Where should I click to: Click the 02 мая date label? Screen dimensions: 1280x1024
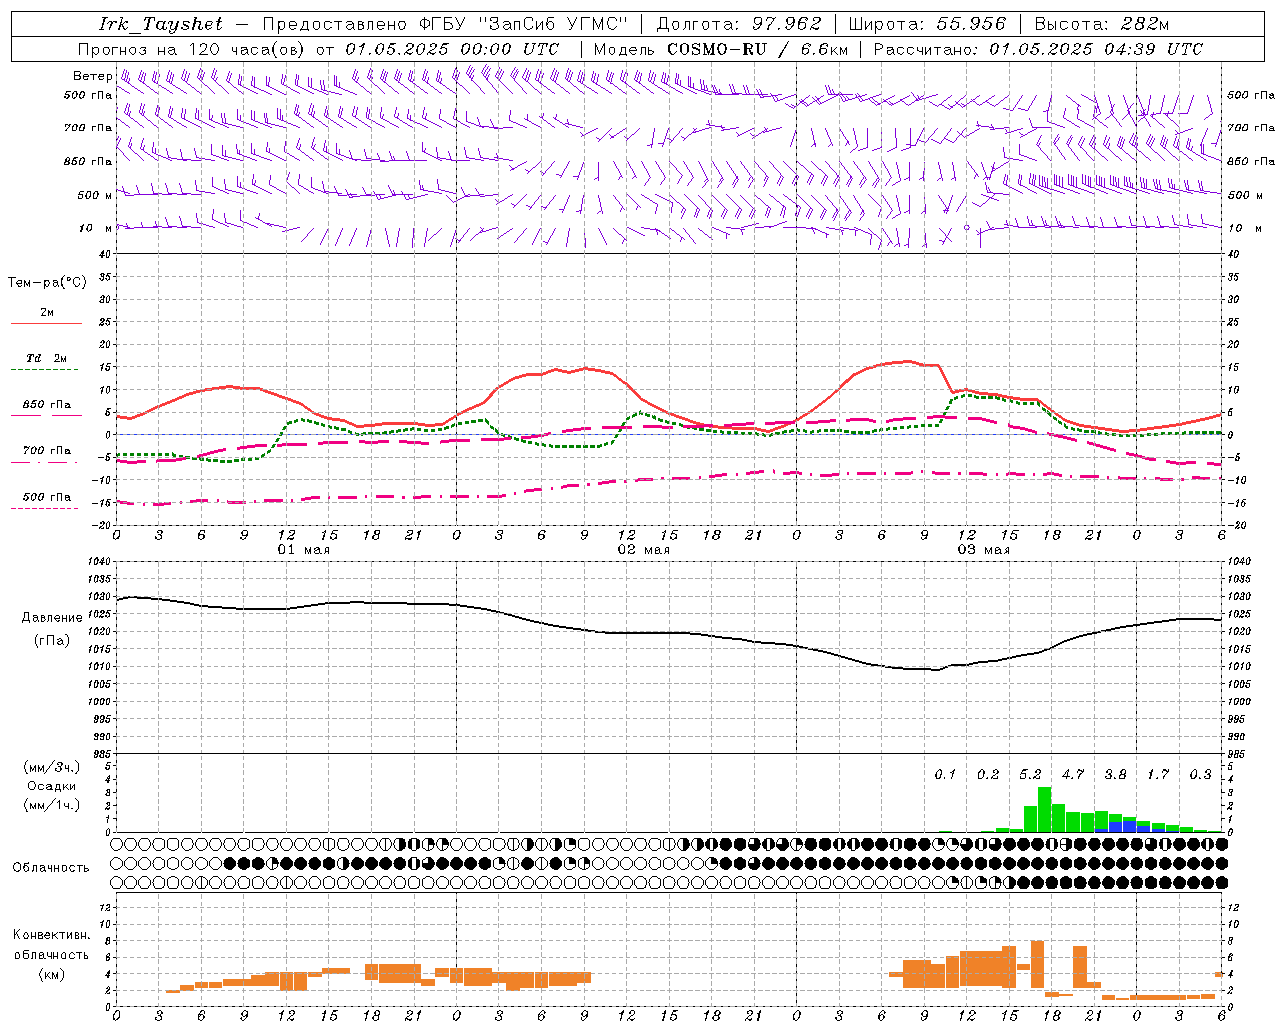coord(644,549)
